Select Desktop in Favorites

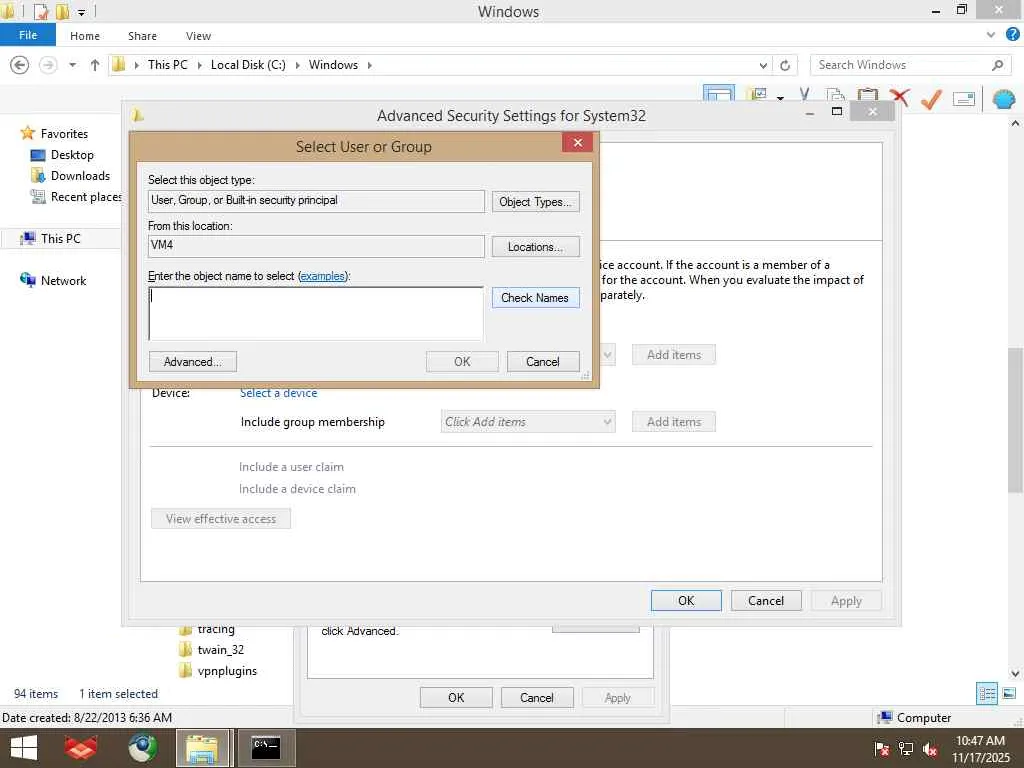[x=63, y=155]
